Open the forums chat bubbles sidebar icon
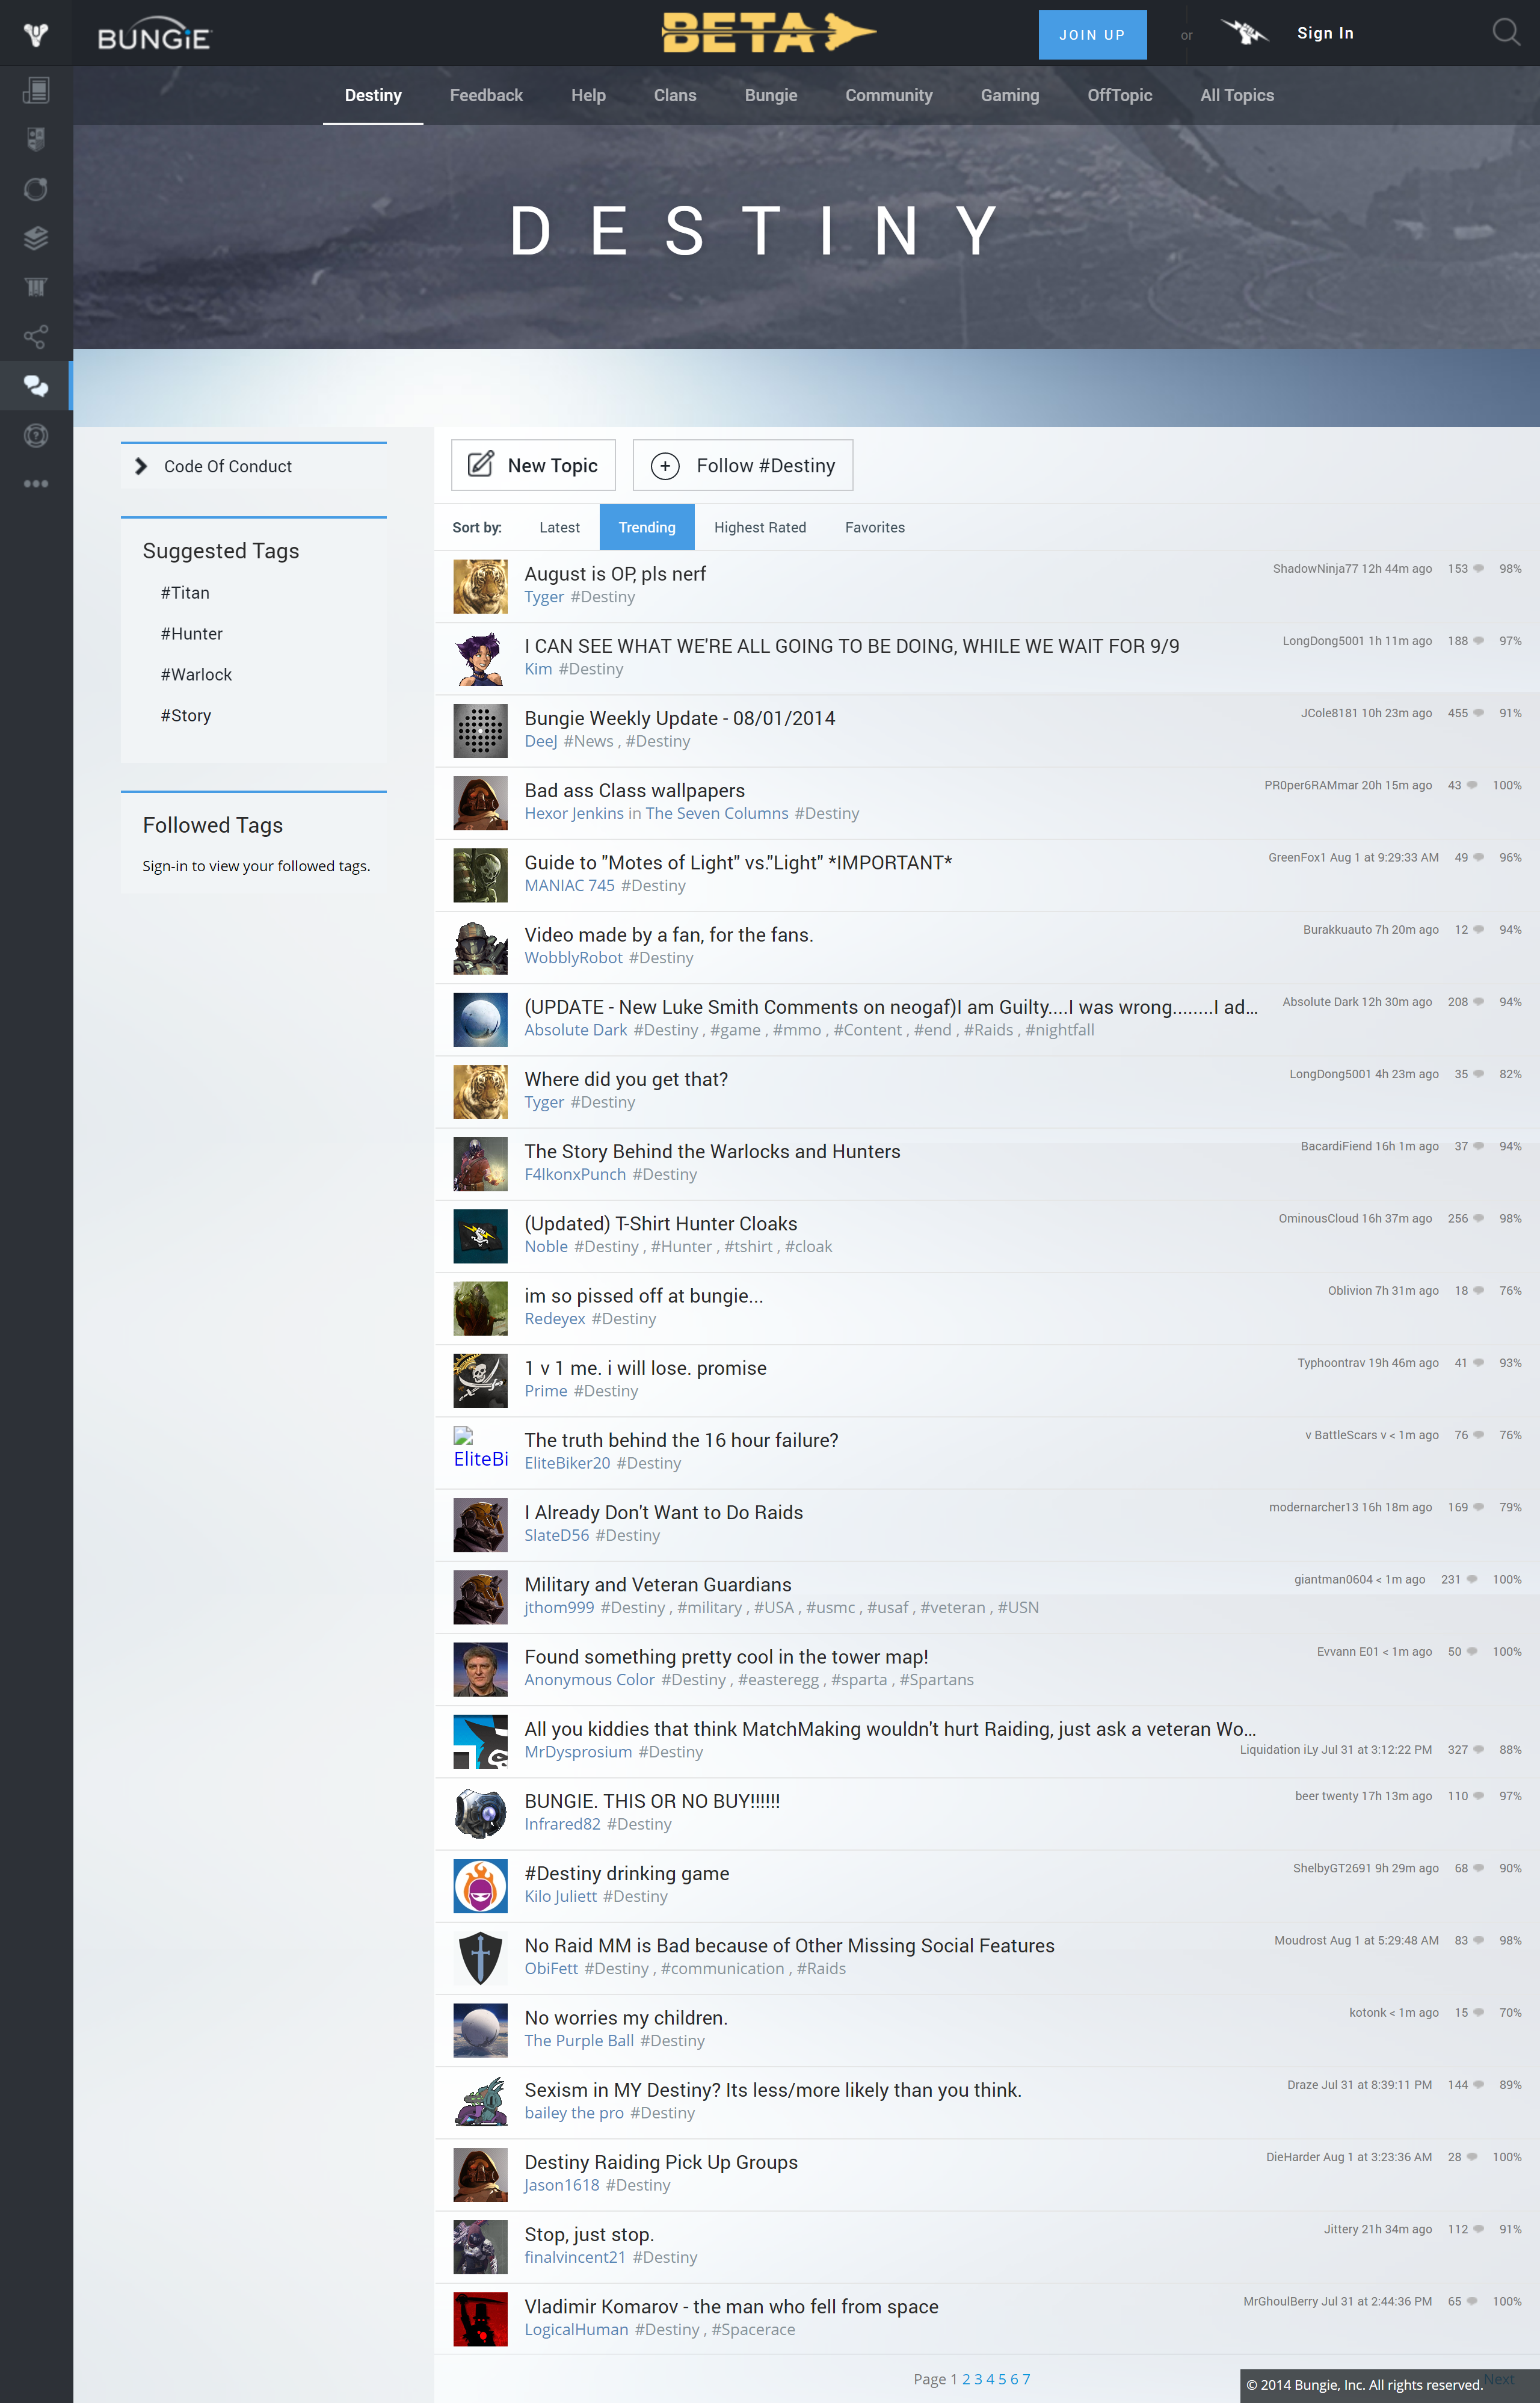 coord(36,386)
